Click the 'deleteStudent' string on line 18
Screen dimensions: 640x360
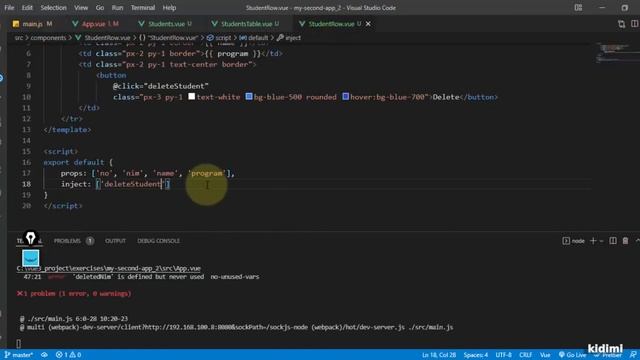pos(132,184)
